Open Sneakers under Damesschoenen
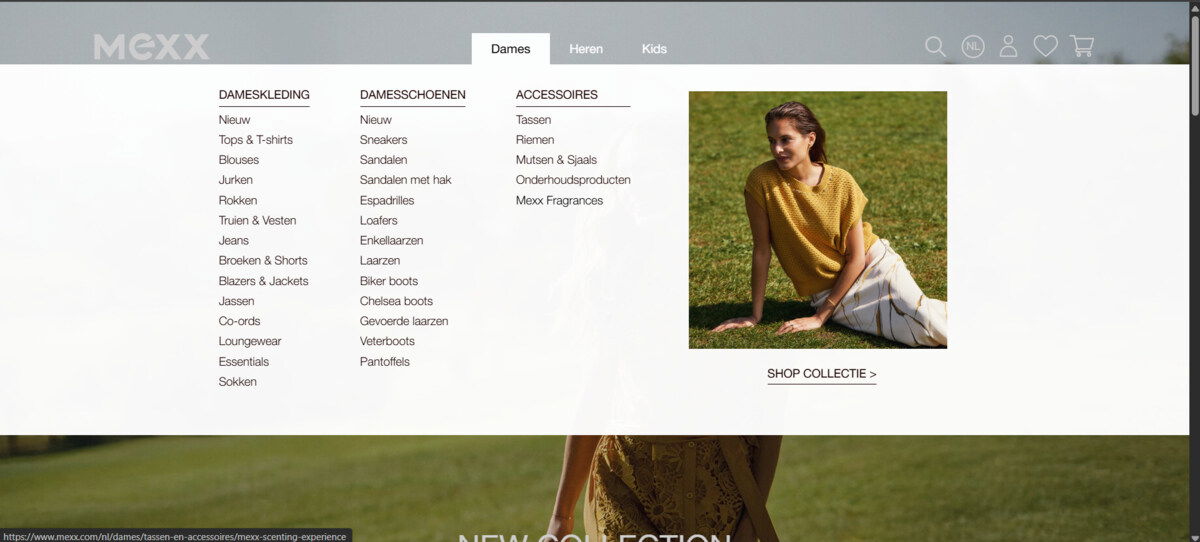1200x542 pixels. click(x=383, y=140)
